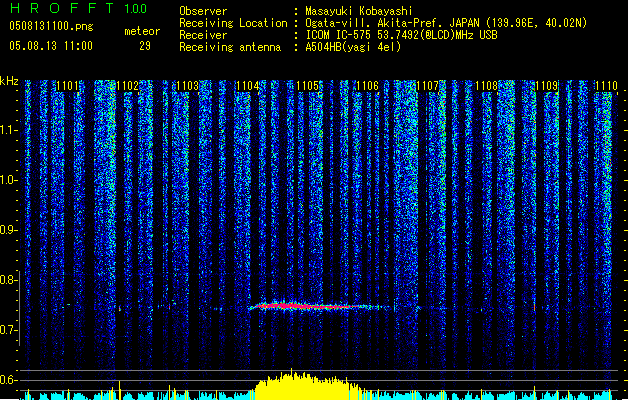Screen dimensions: 629x400
Task: Click the meteor count 29
Action: tap(145, 46)
